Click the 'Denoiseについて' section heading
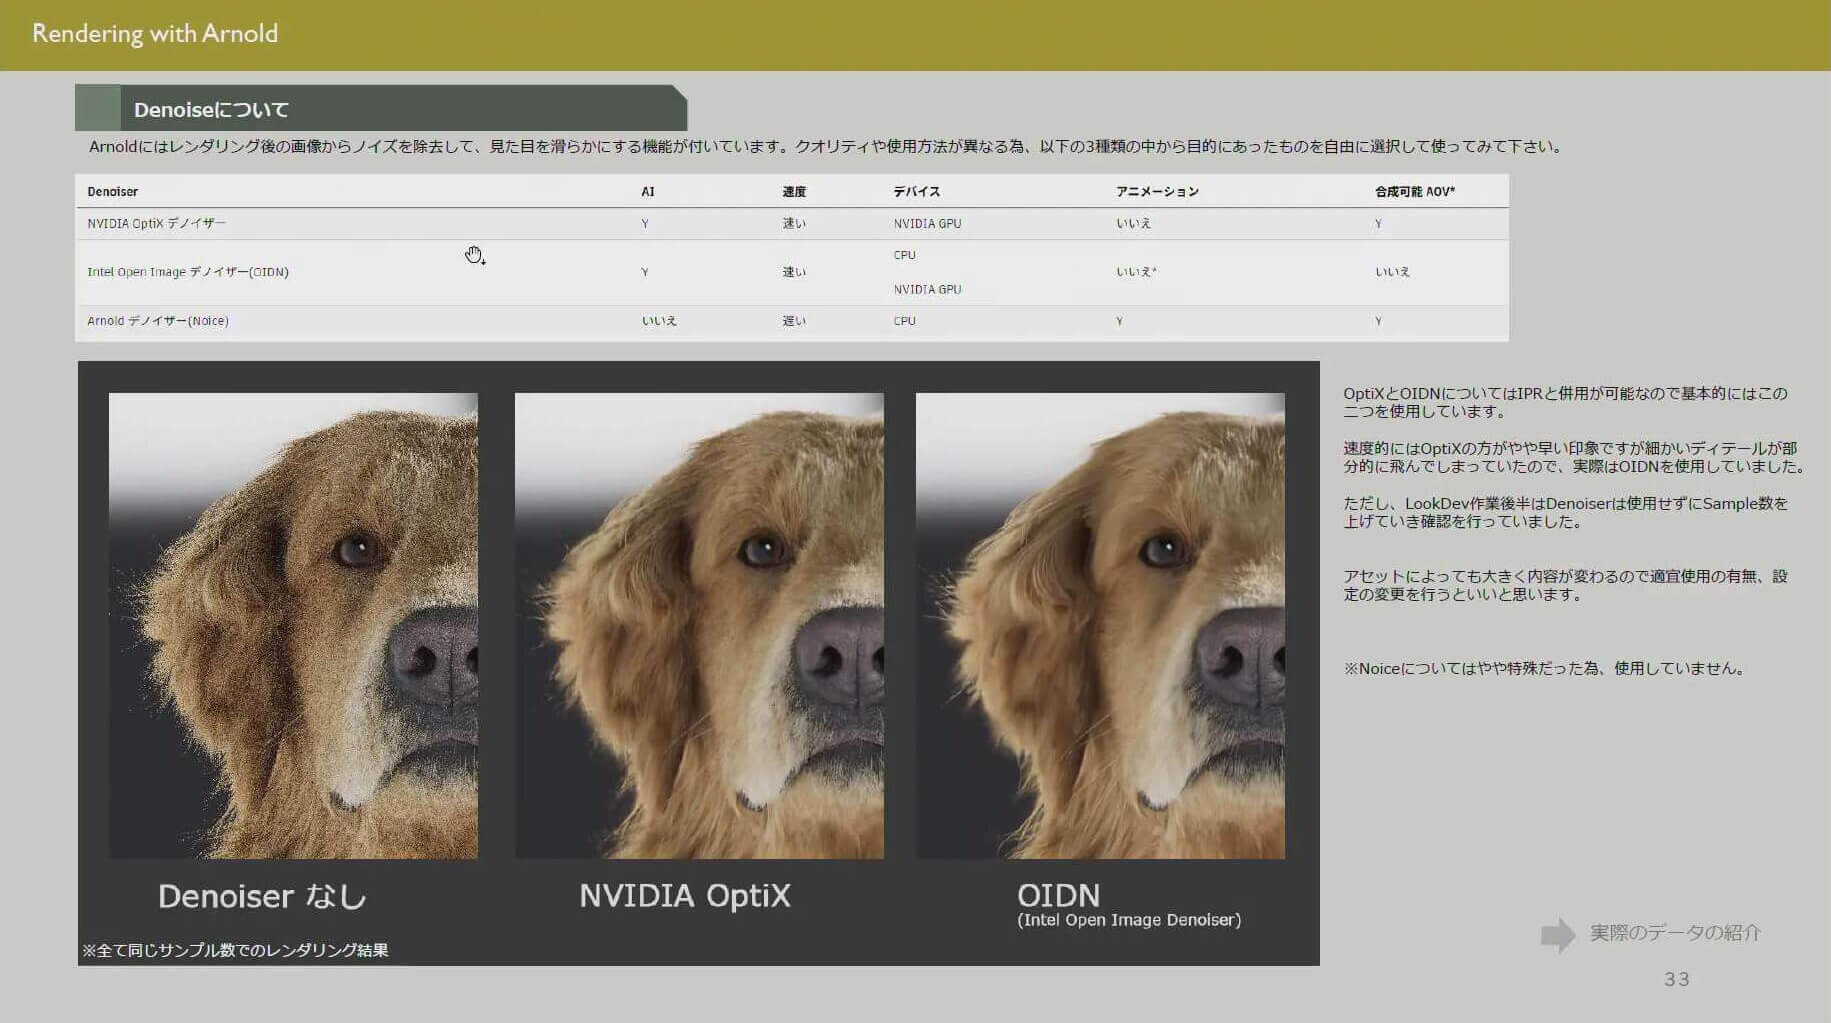The width and height of the screenshot is (1831, 1023). point(211,110)
